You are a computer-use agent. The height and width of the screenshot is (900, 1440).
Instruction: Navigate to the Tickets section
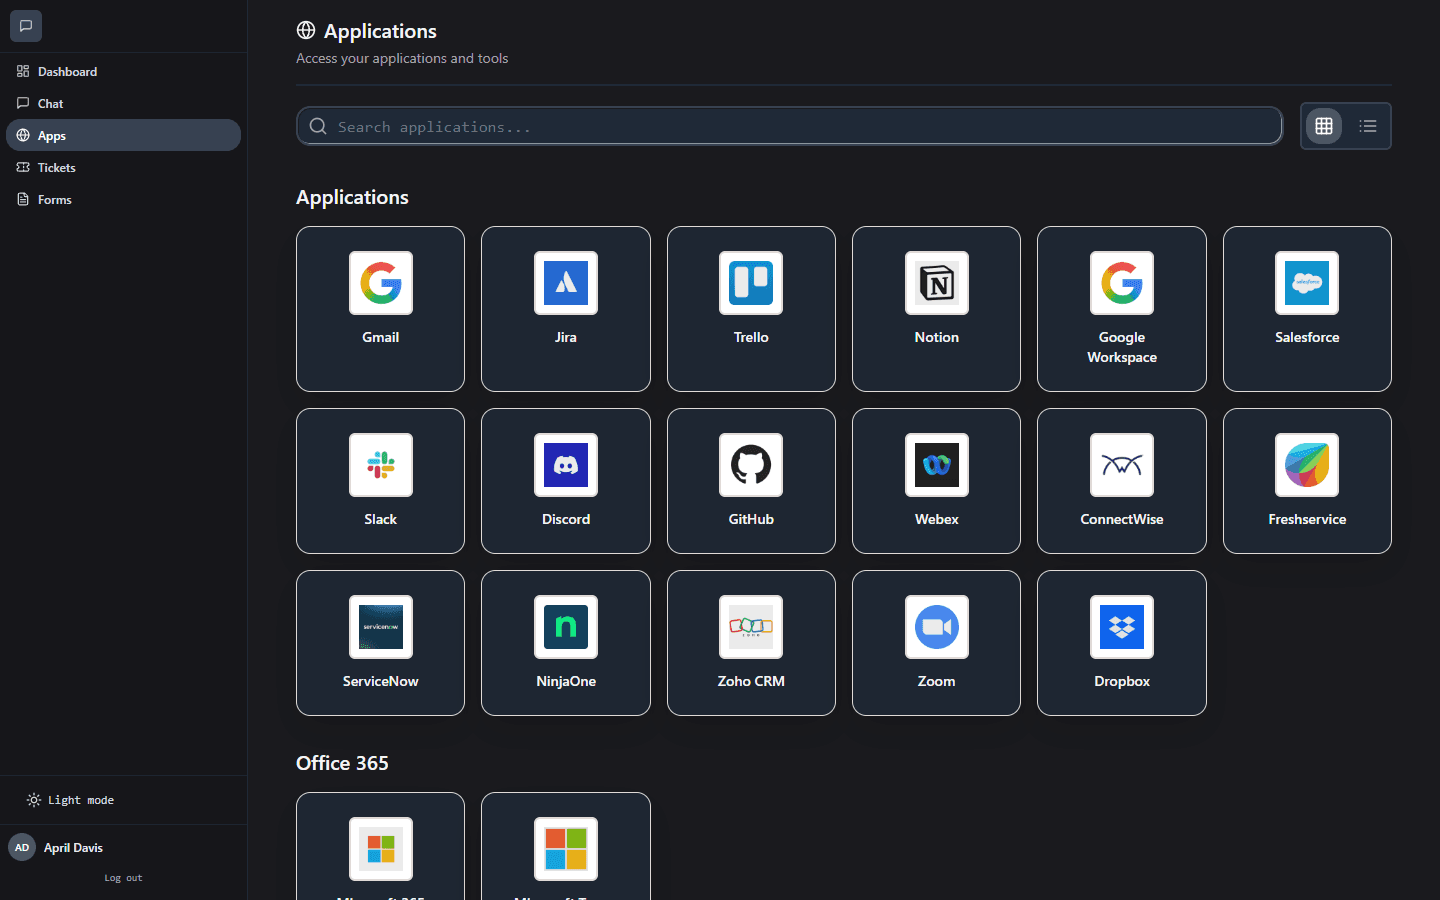coord(55,167)
